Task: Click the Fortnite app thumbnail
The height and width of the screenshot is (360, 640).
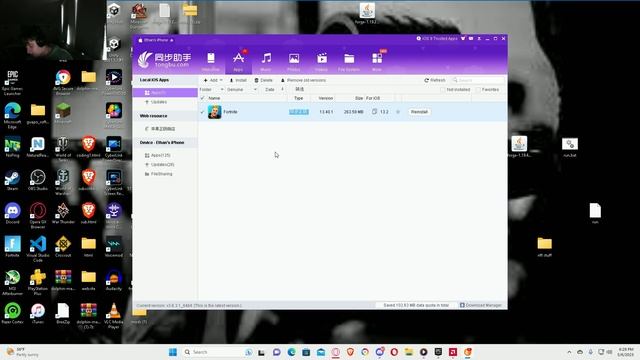Action: (x=215, y=112)
